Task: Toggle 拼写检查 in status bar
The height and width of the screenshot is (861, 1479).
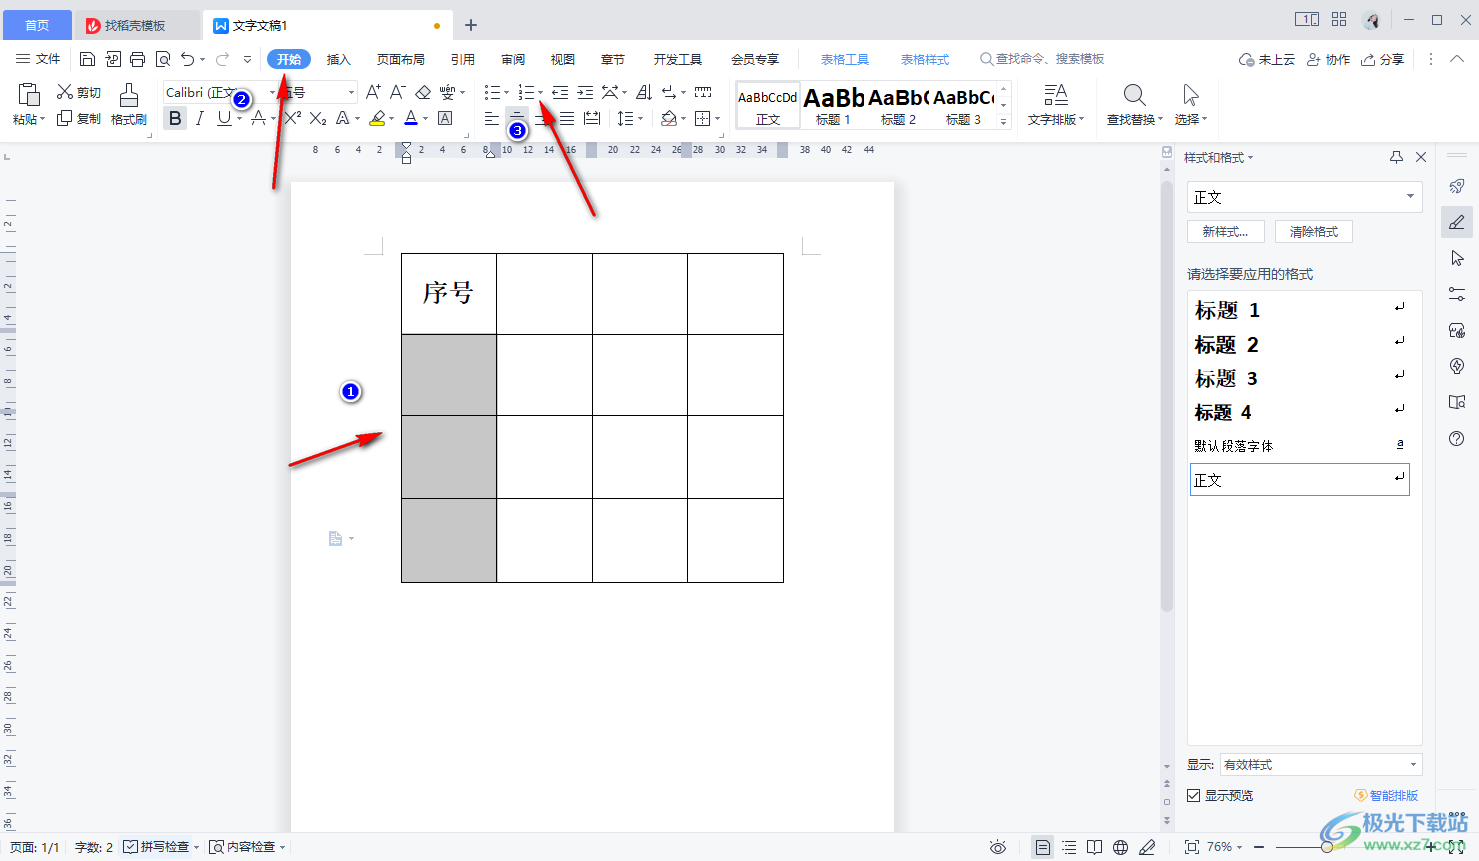Action: (x=157, y=847)
